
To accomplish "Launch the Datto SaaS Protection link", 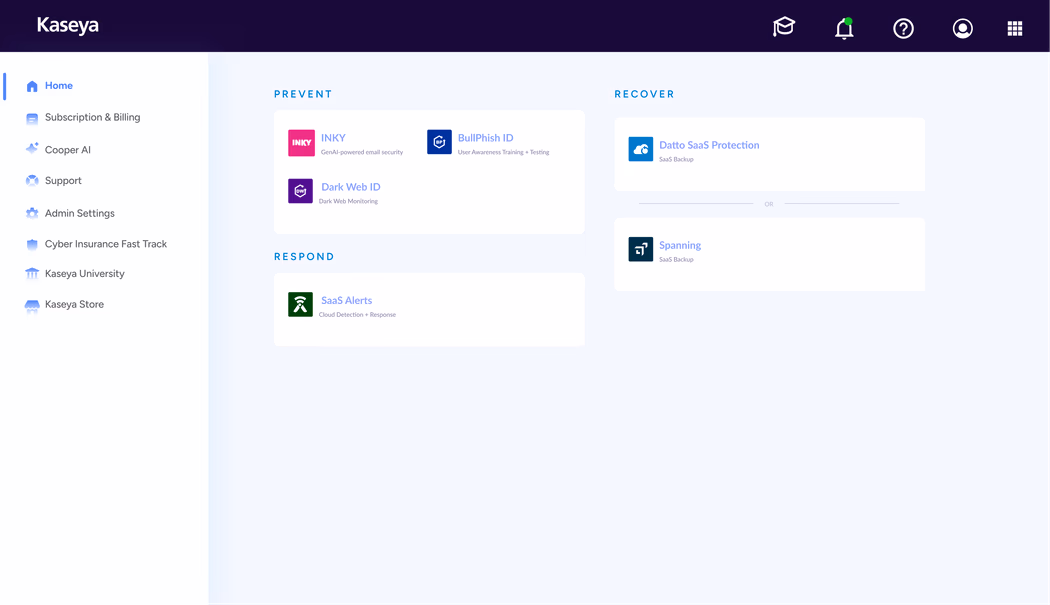I will click(709, 145).
